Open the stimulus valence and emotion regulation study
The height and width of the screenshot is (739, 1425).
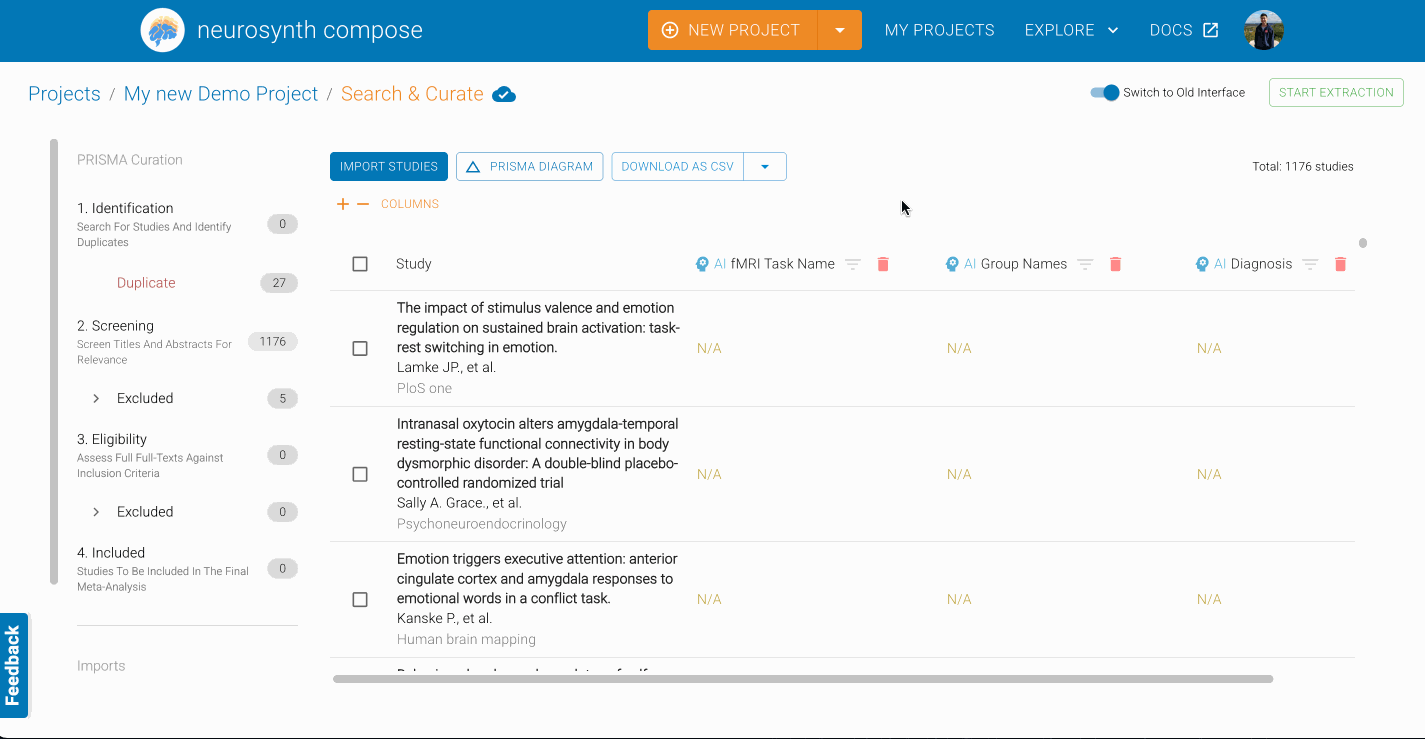(x=536, y=328)
